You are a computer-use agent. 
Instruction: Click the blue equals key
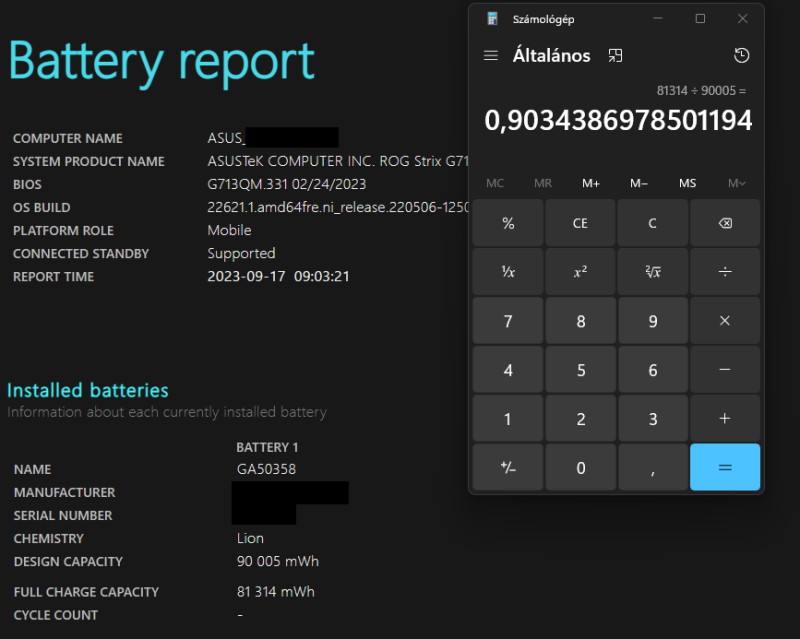(x=725, y=467)
